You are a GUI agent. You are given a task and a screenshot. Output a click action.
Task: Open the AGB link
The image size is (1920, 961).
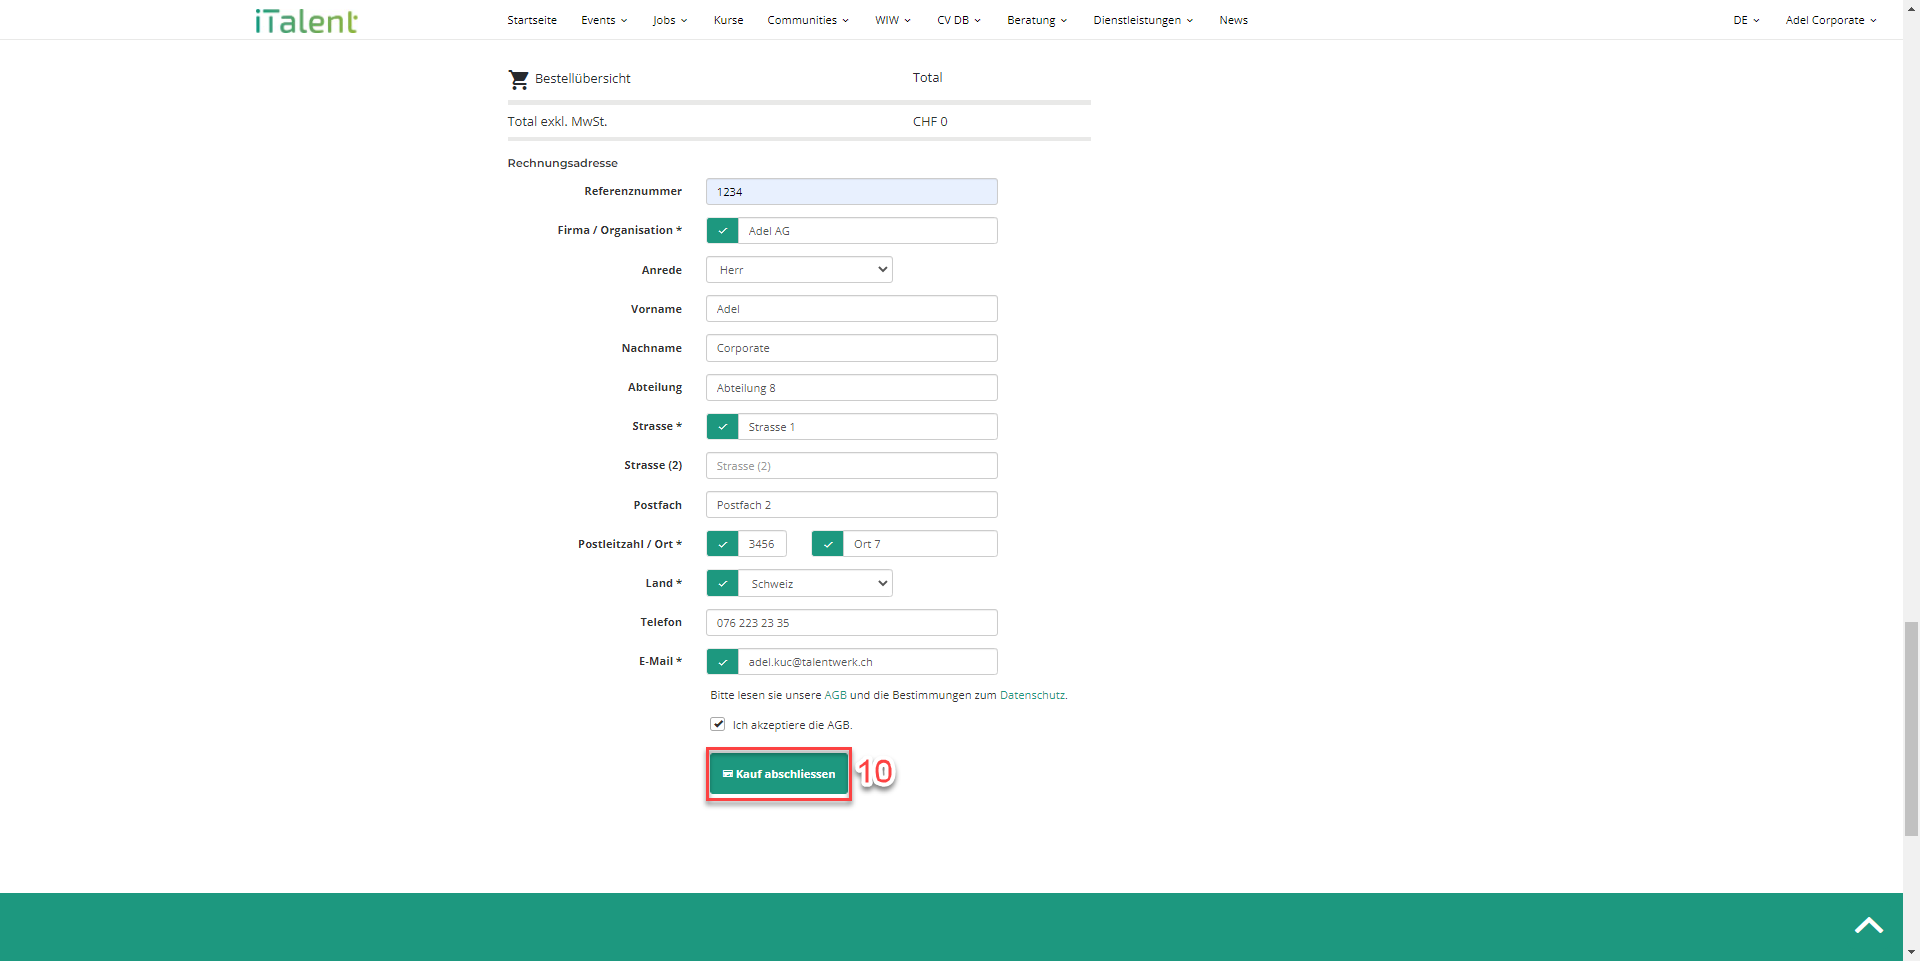tap(835, 695)
